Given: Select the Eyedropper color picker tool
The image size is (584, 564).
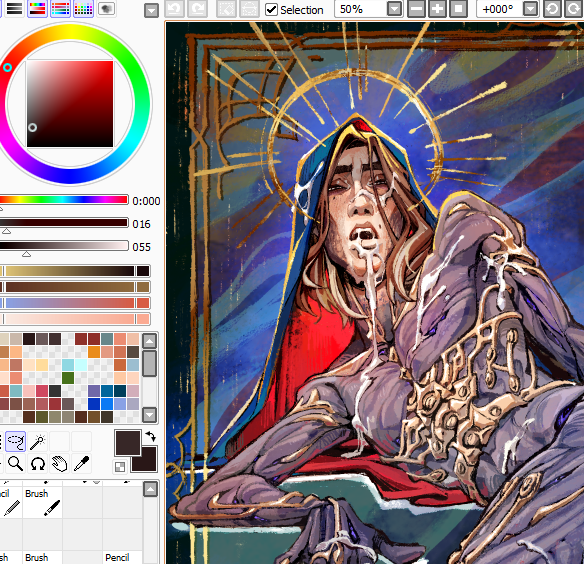Looking at the screenshot, I should (81, 464).
